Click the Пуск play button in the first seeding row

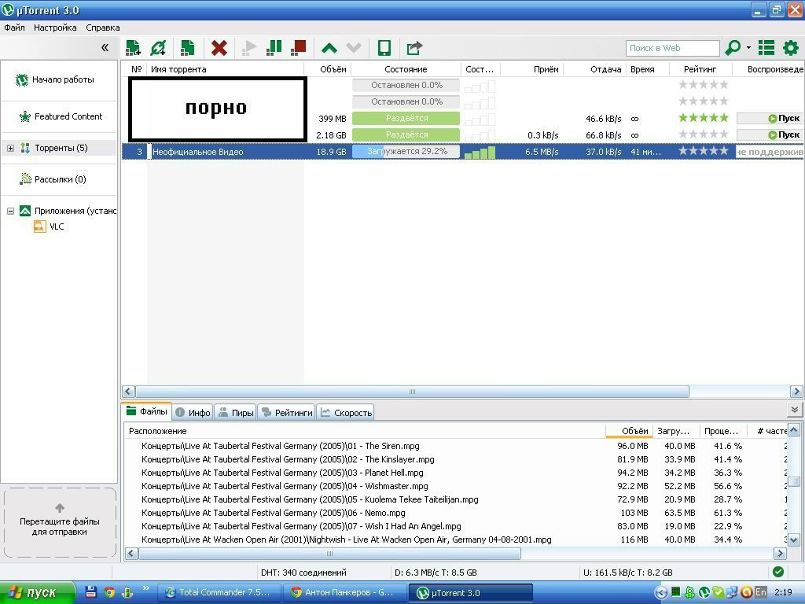(x=770, y=118)
